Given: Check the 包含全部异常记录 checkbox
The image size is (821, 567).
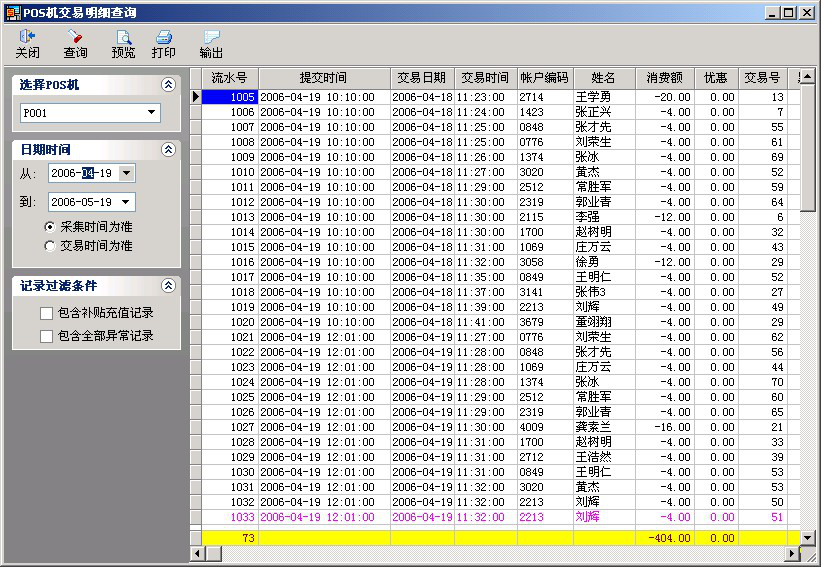Looking at the screenshot, I should tap(46, 336).
